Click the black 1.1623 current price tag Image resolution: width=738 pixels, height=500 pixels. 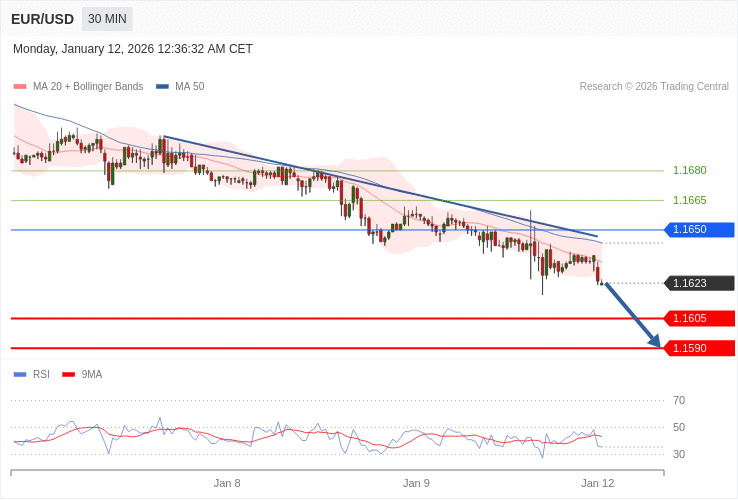tap(699, 283)
